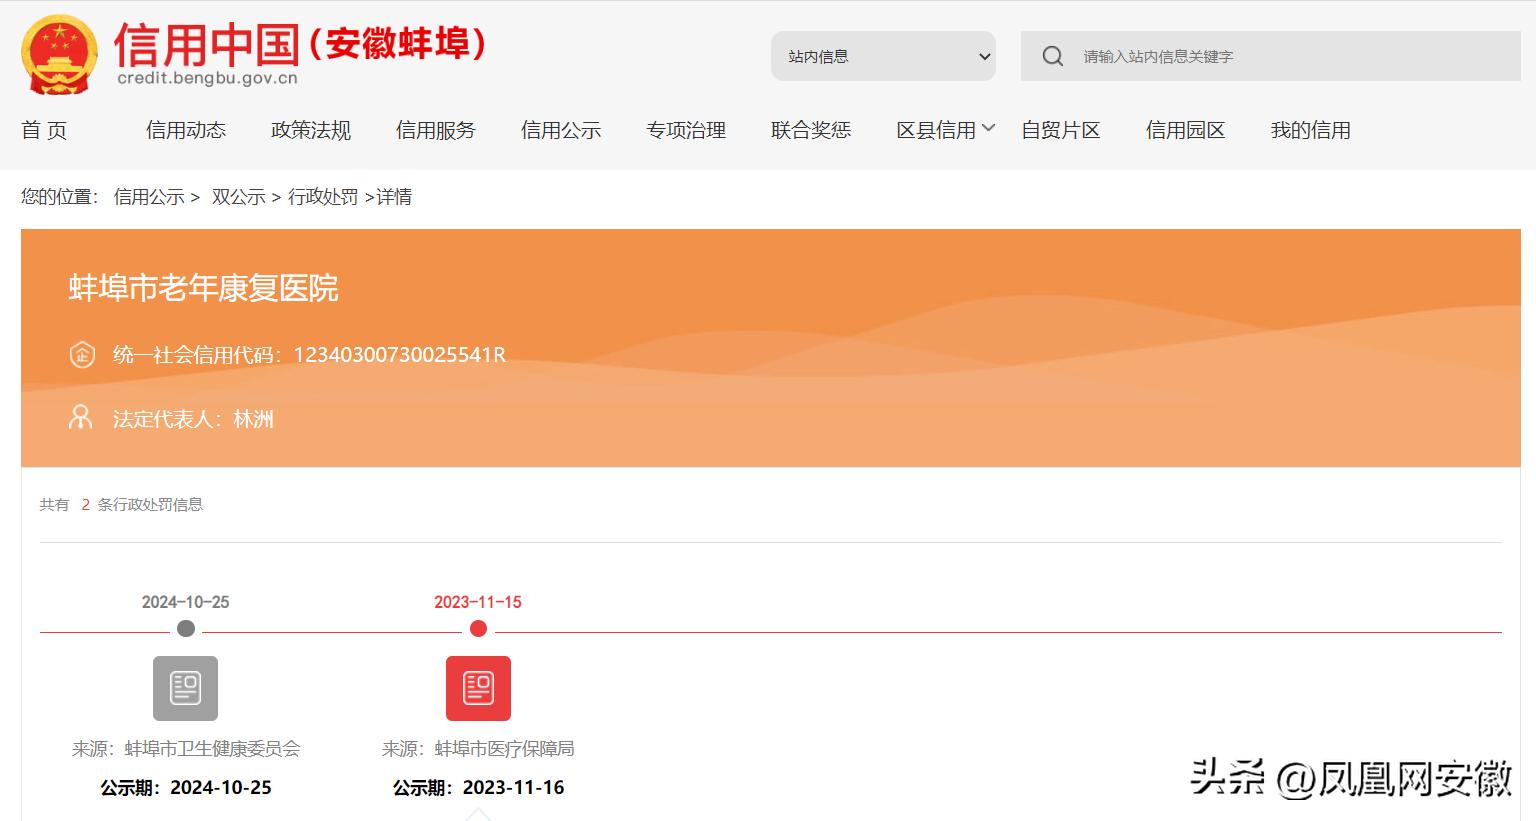Select the 2023-11-15 red timeline dot
Screen dimensions: 1536x821
tap(478, 629)
